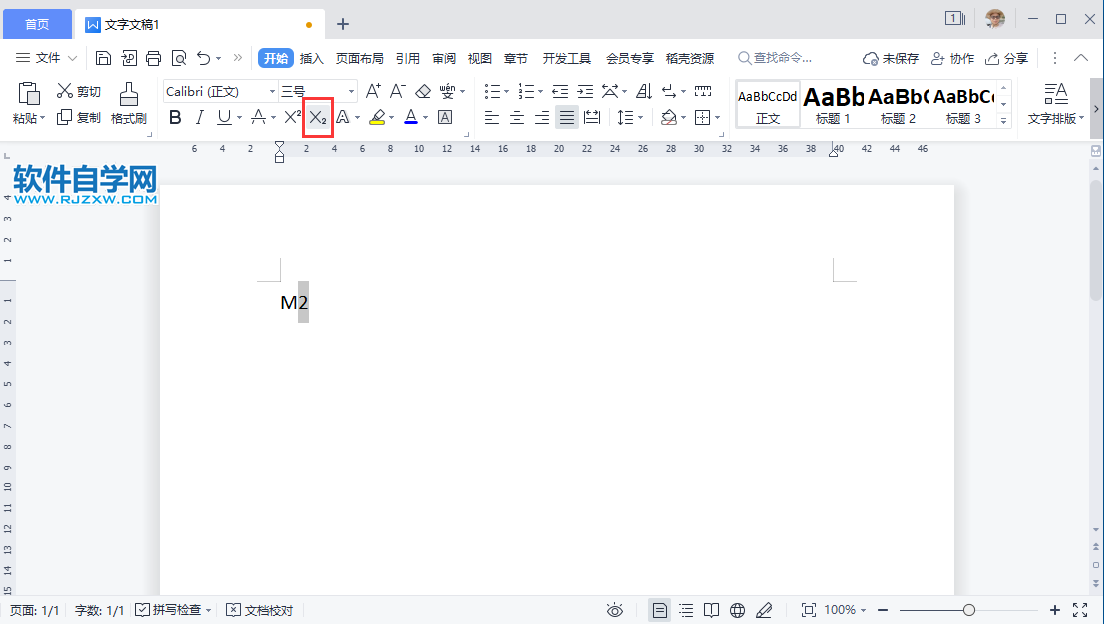Toggle bold formatting
This screenshot has width=1104, height=624.
click(175, 117)
